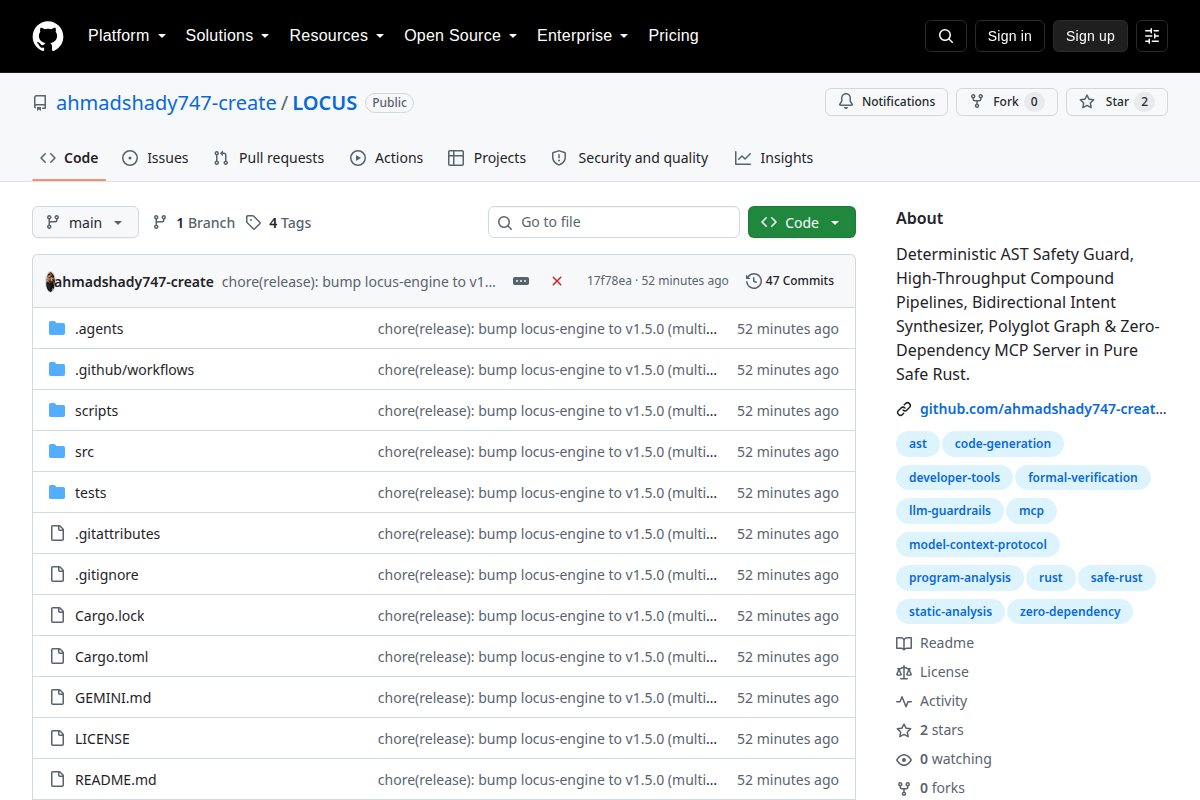Image resolution: width=1200 pixels, height=800 pixels.
Task: Click the Sign in button
Action: (x=1010, y=36)
